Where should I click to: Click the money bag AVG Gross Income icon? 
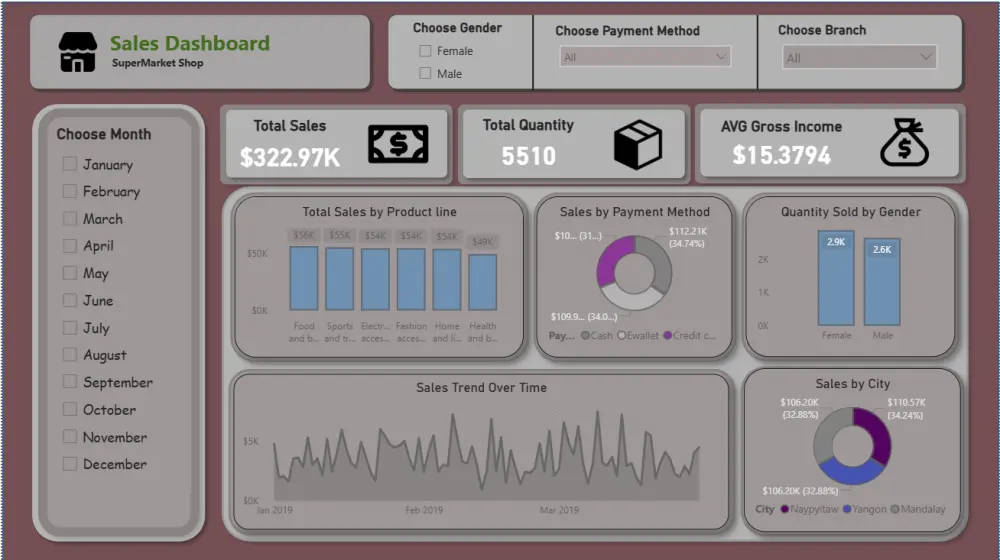[x=904, y=142]
